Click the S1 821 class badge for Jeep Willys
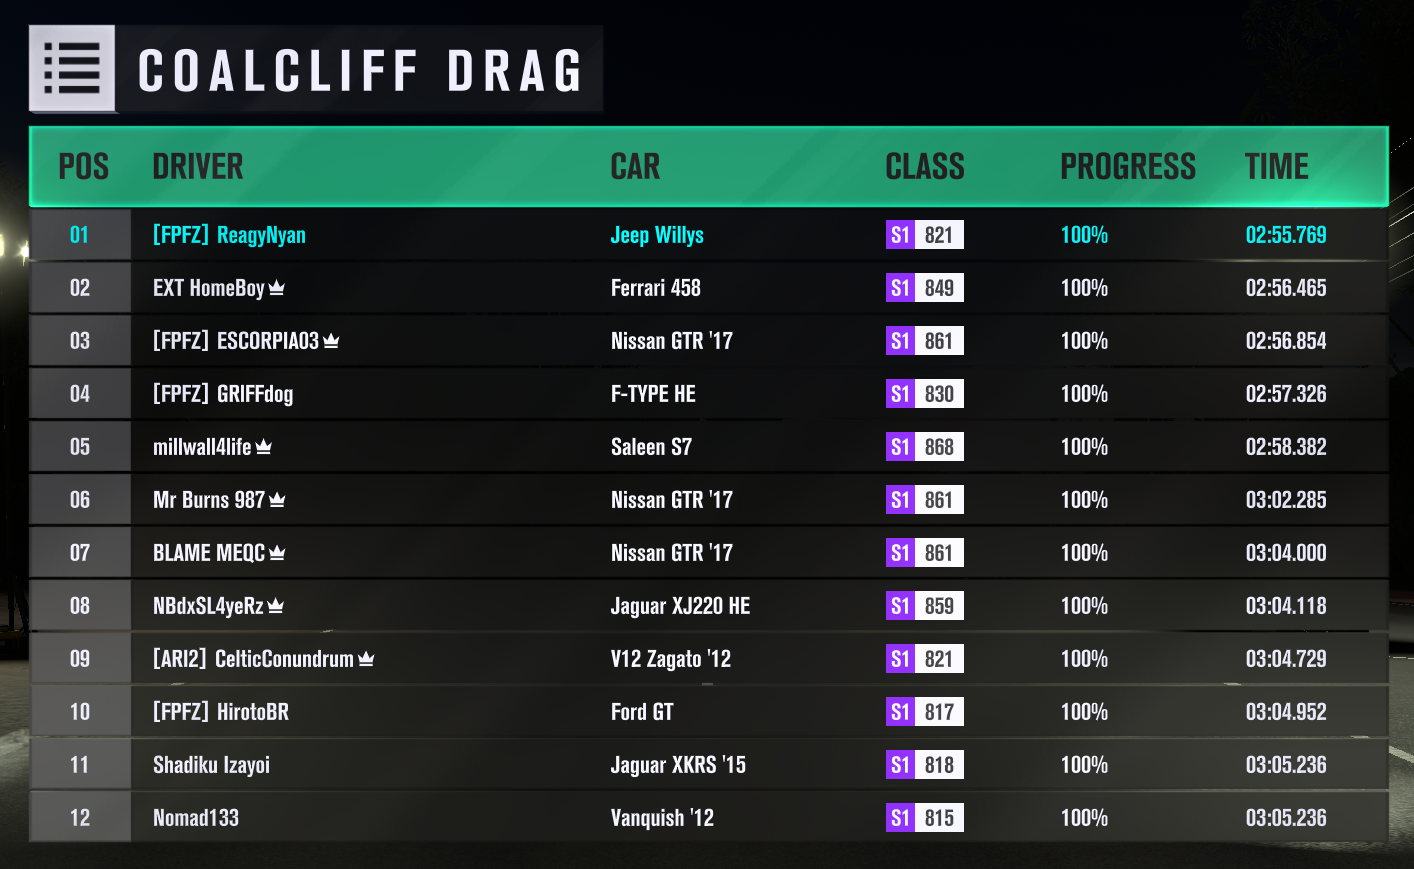The height and width of the screenshot is (869, 1414). [925, 235]
